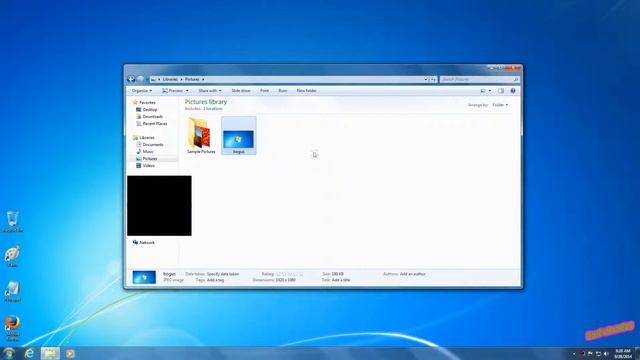
Task: Select the Mozilla Firefox desktop shortcut
Action: 13,328
